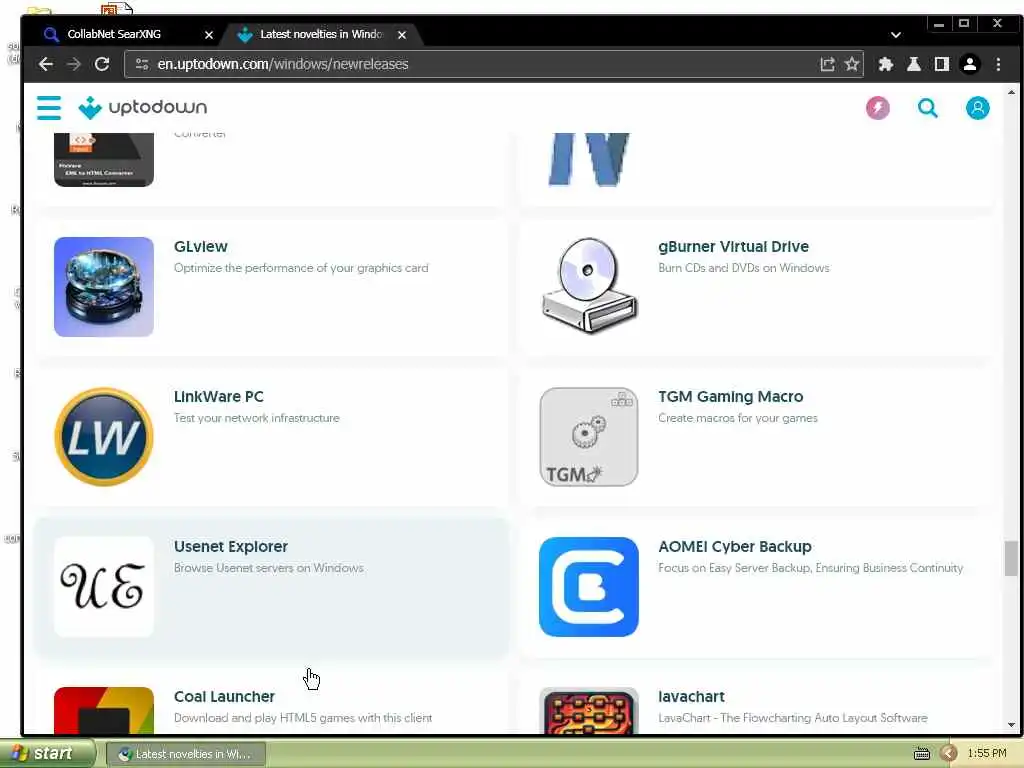Open the LinkWare PC LW icon

point(104,437)
